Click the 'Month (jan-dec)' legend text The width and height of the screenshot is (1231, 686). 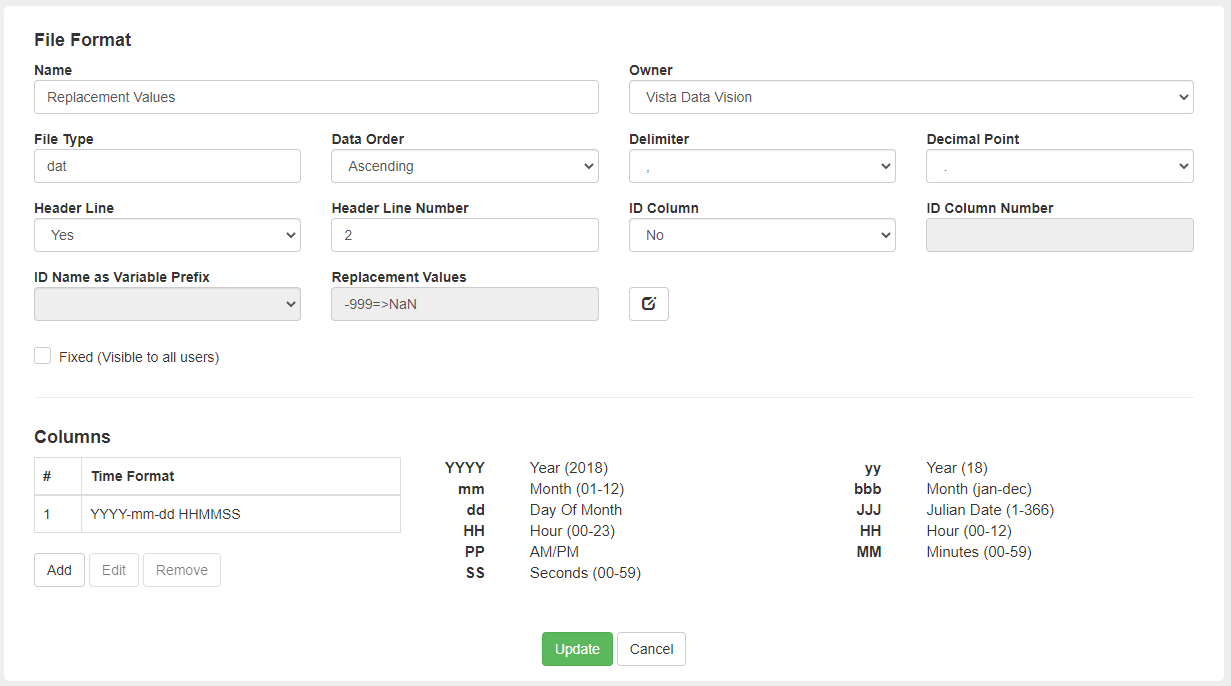click(x=979, y=489)
